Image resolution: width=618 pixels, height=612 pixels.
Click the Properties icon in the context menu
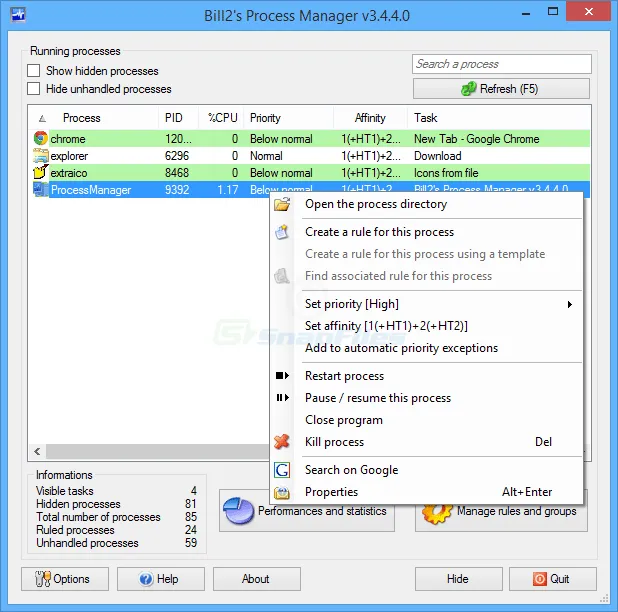coord(282,492)
